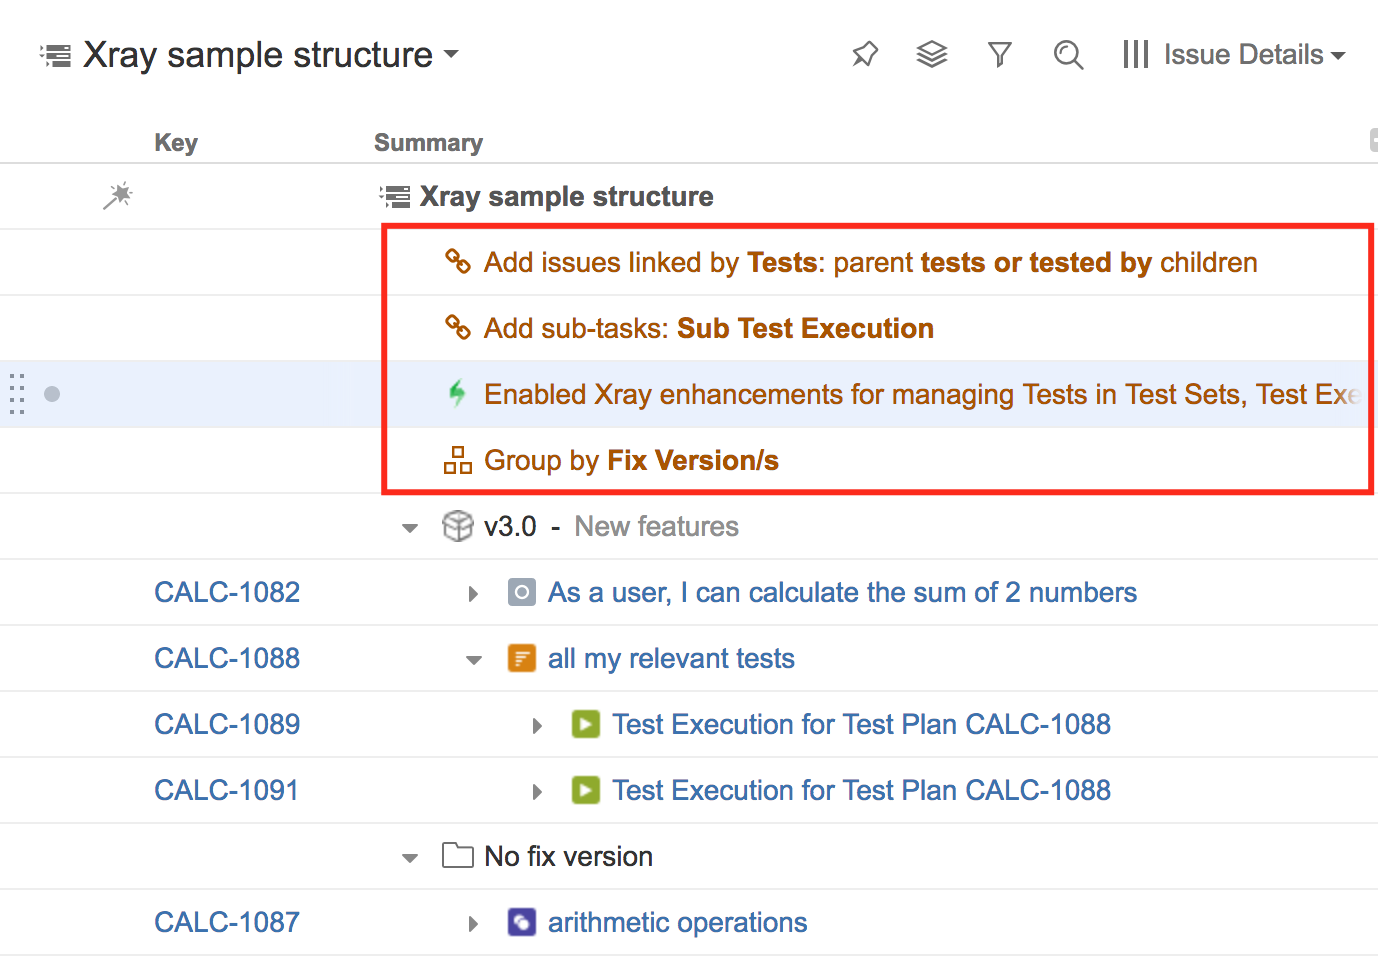Open CALC-1089 Test Execution summary link
The height and width of the screenshot is (980, 1378).
[861, 724]
